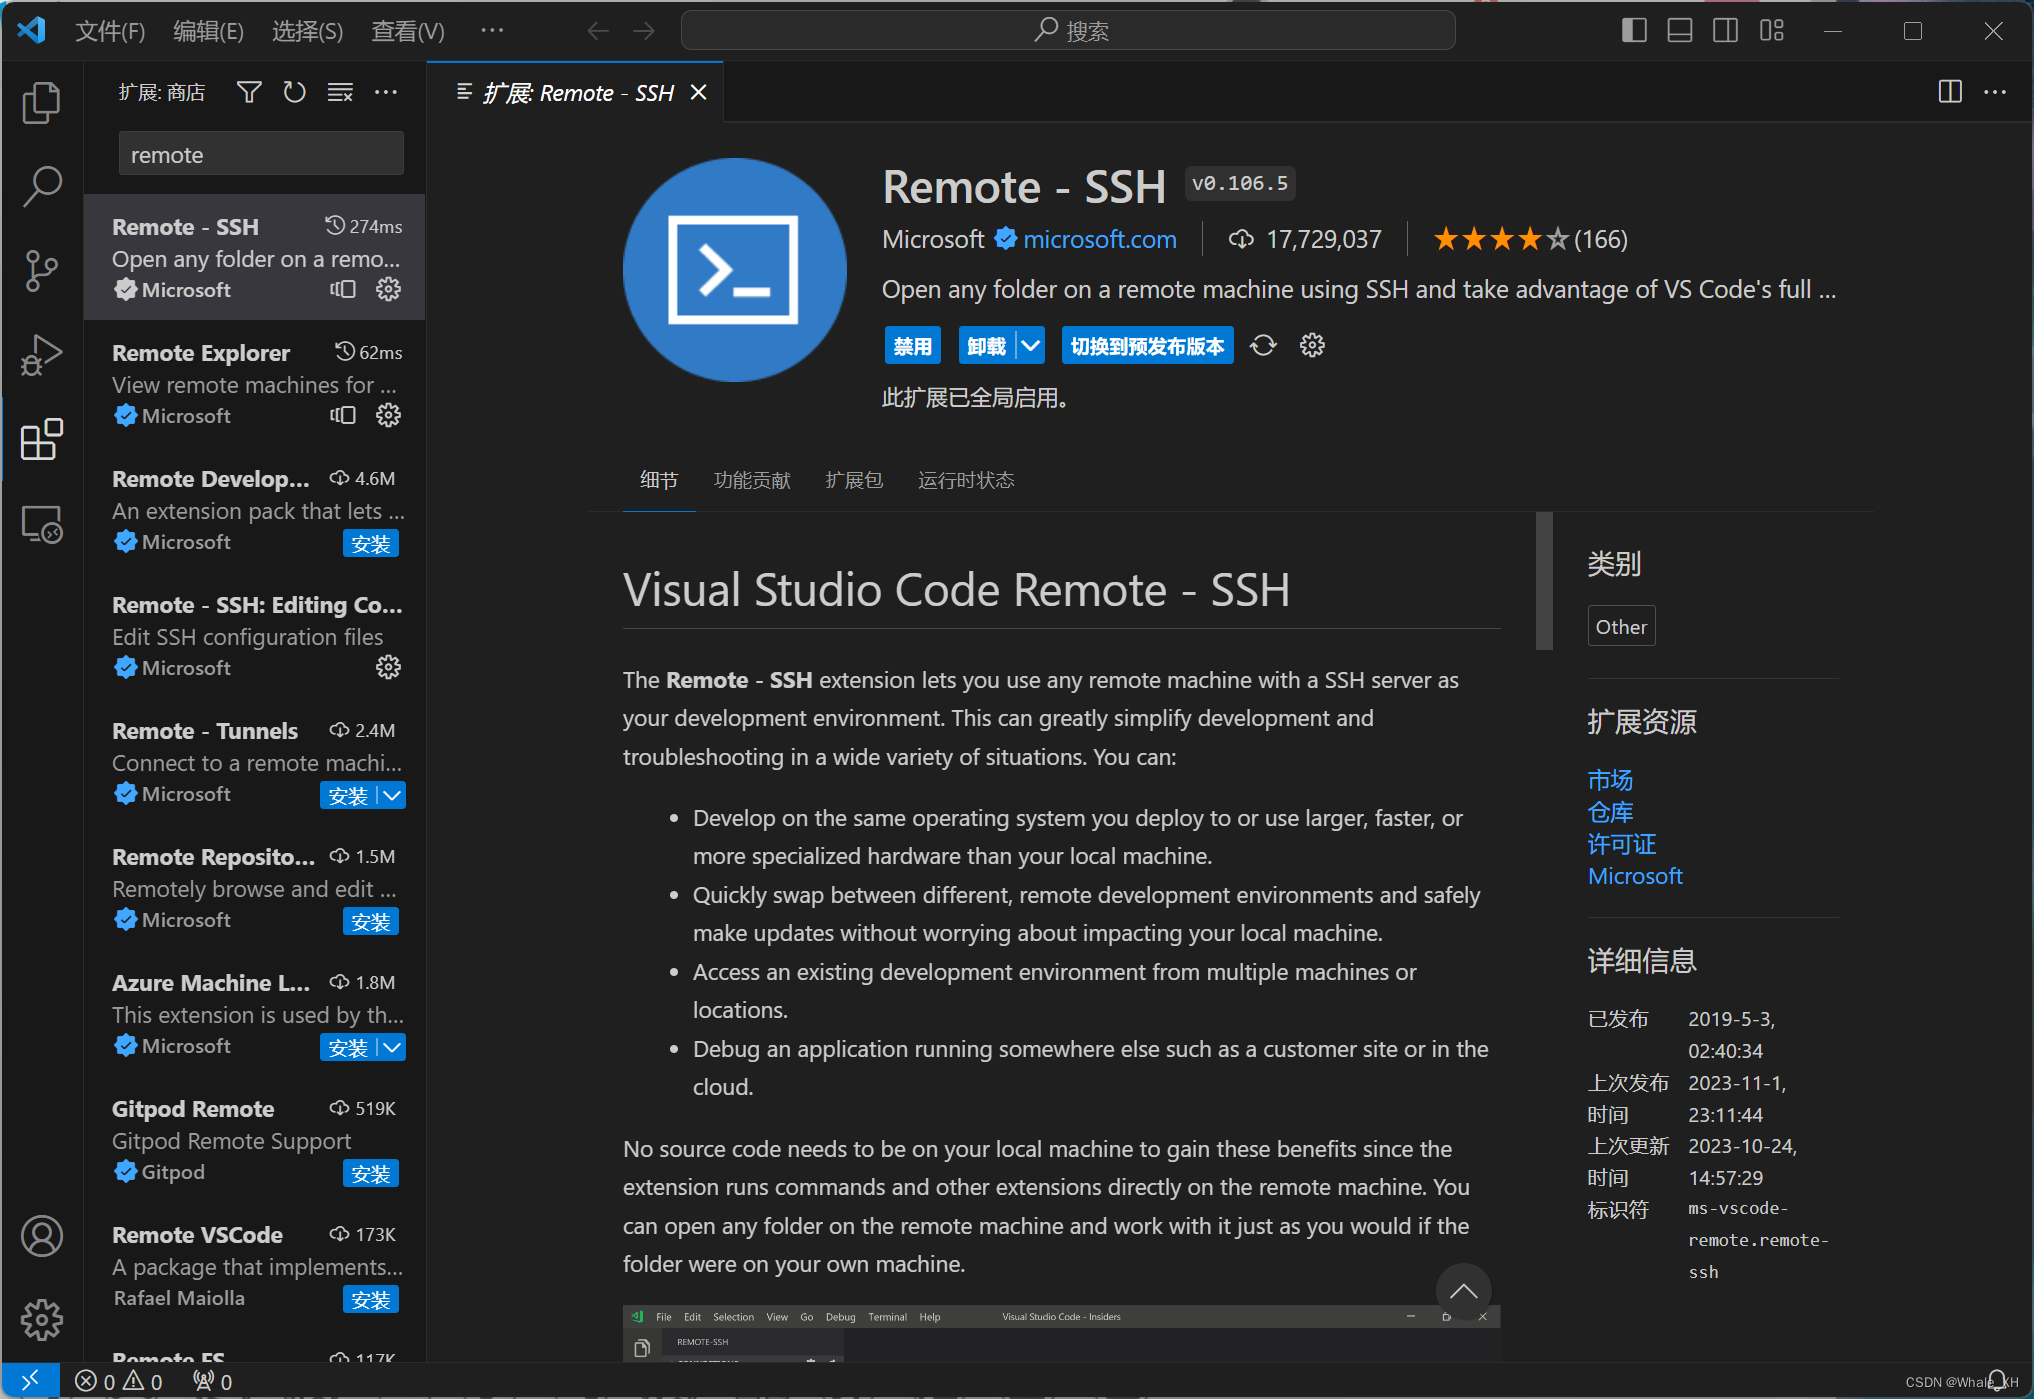The height and width of the screenshot is (1399, 2034).
Task: Toggle the primary sidebar visibility
Action: pyautogui.click(x=1633, y=30)
